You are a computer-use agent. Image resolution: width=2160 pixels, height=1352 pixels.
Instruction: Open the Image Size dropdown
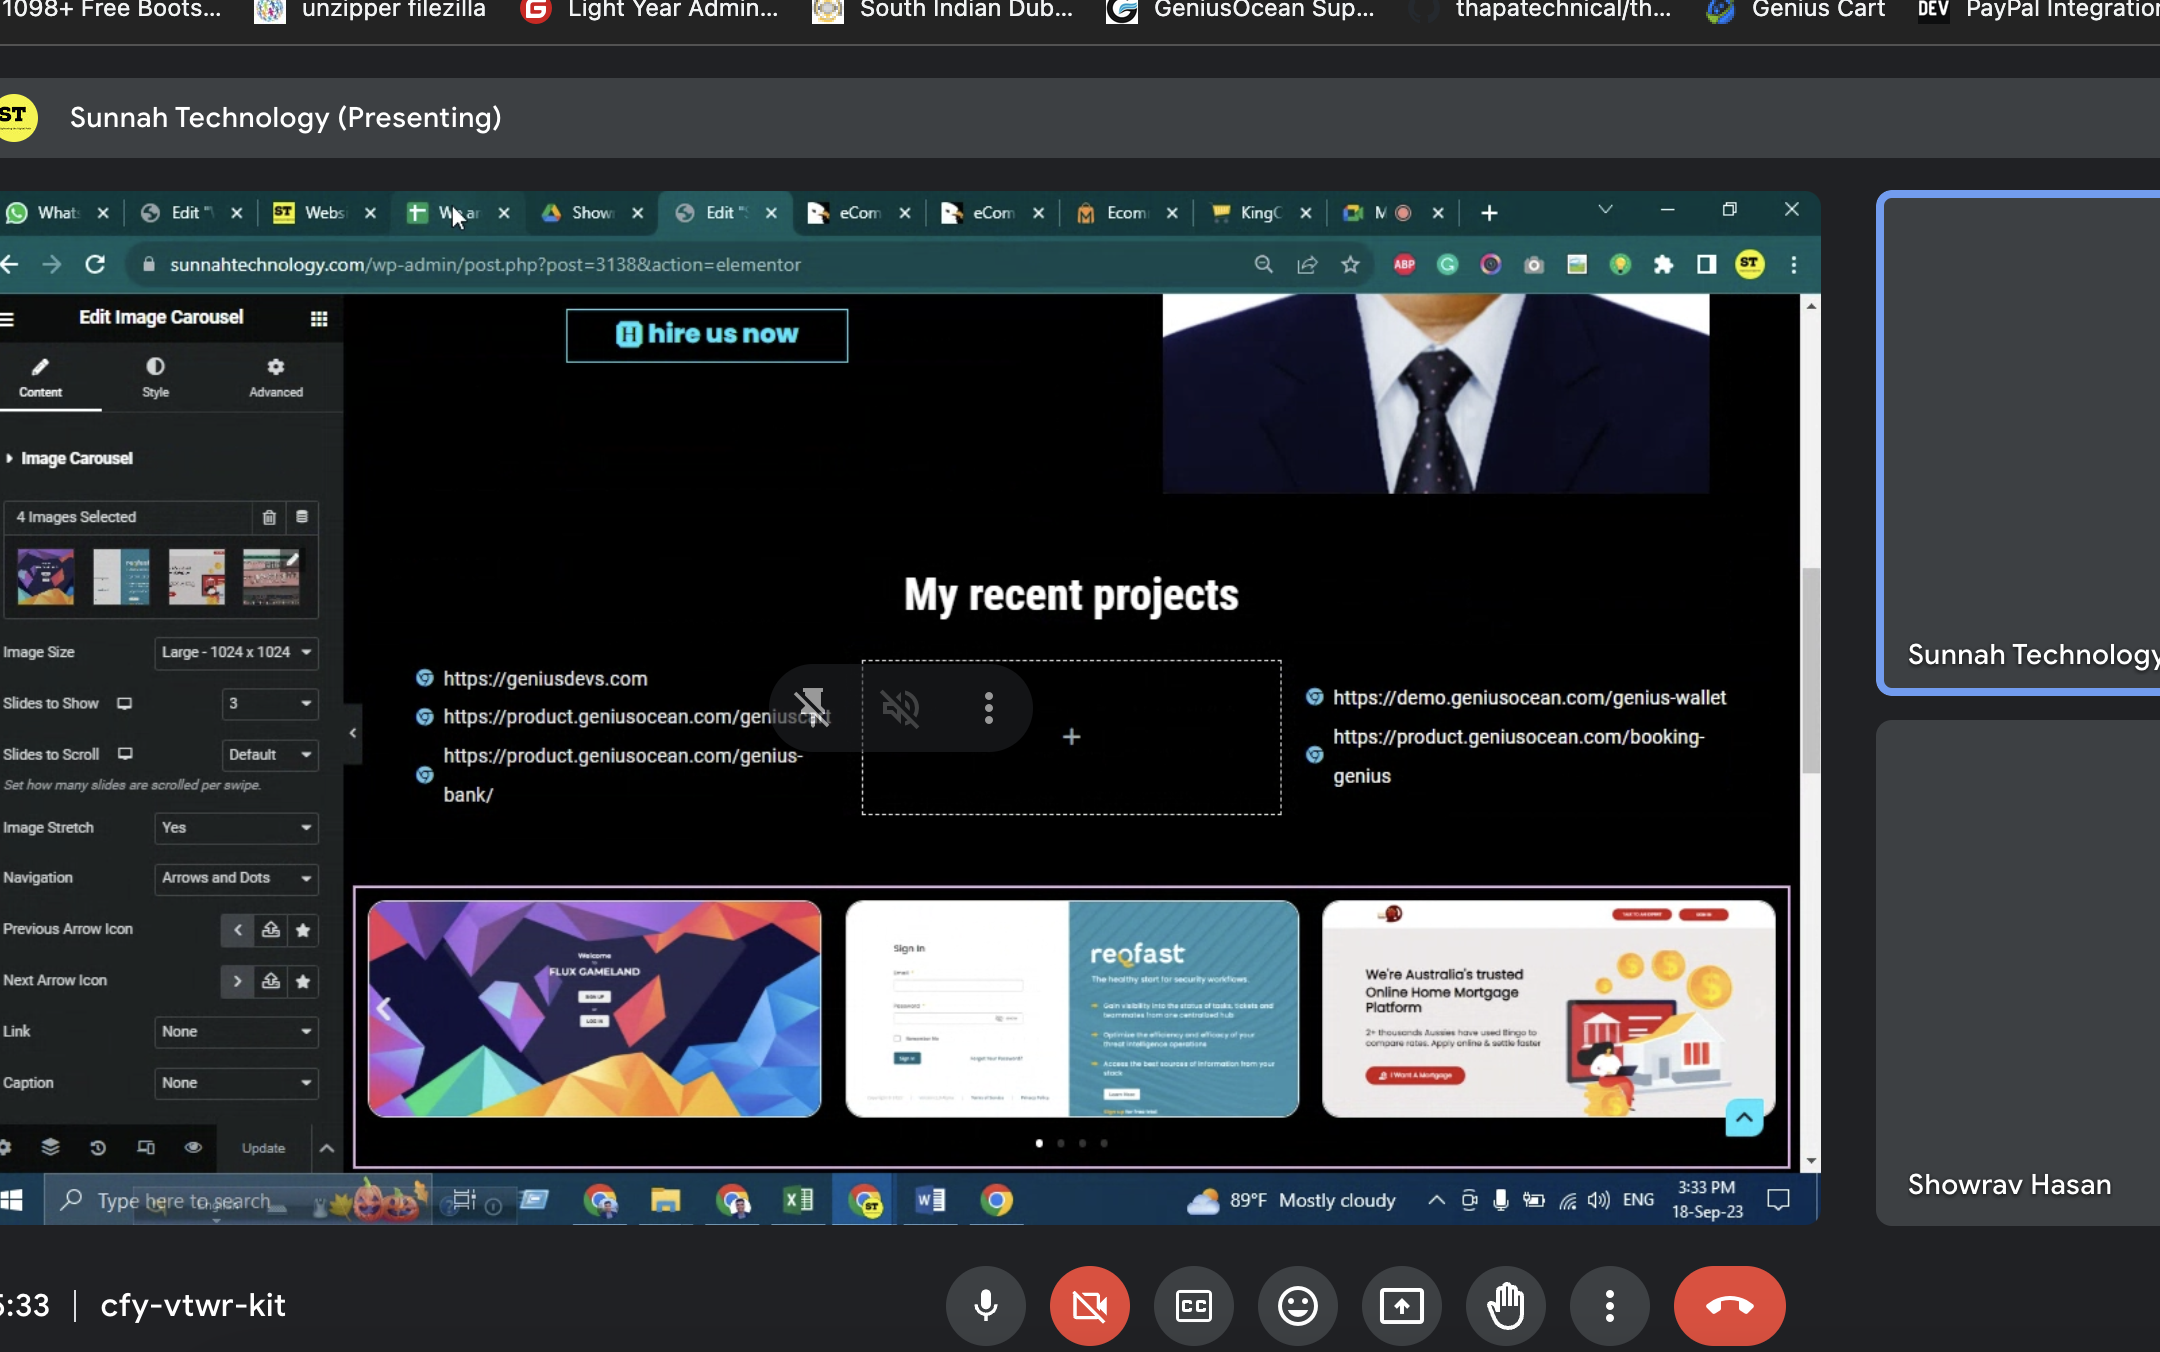(236, 652)
